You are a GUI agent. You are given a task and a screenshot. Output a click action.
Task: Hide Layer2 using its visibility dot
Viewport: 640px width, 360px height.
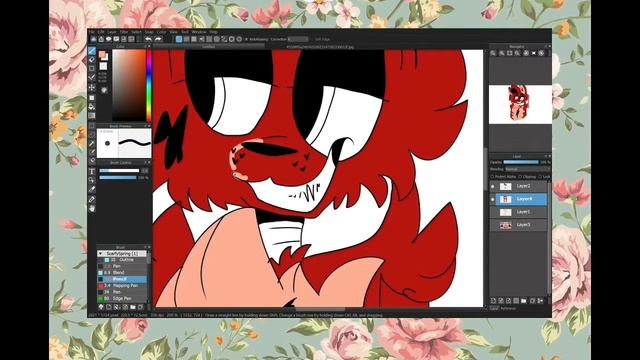tap(493, 187)
